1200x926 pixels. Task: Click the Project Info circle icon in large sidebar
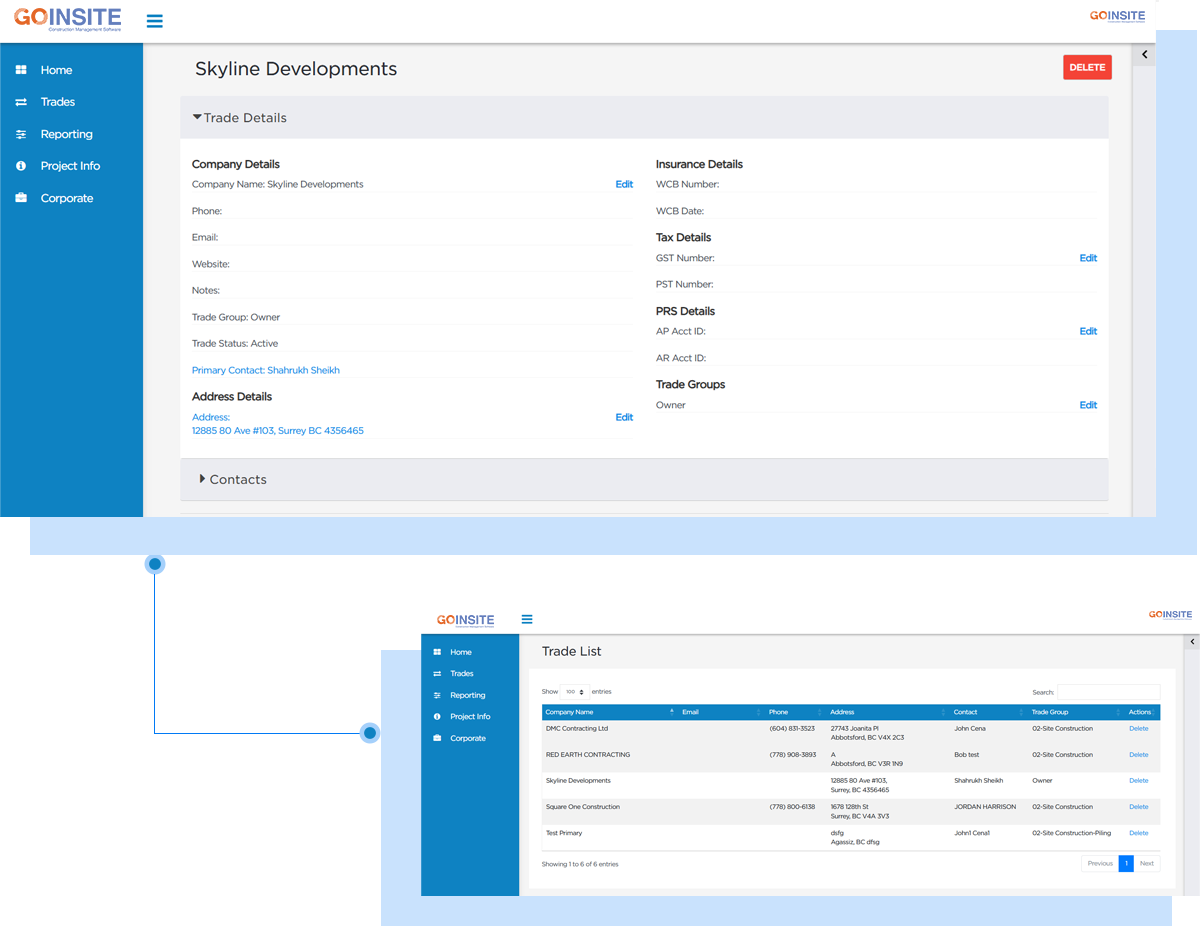pyautogui.click(x=21, y=166)
